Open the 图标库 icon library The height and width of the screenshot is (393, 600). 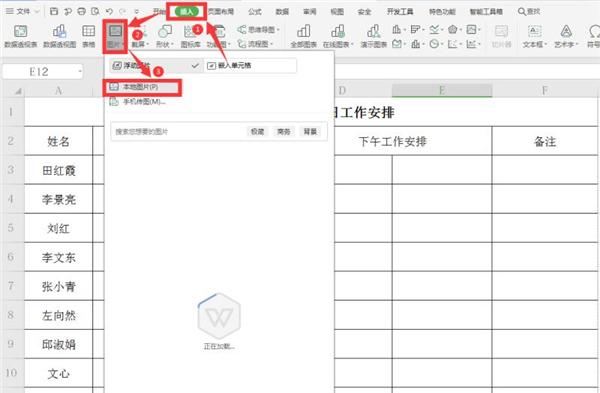191,36
